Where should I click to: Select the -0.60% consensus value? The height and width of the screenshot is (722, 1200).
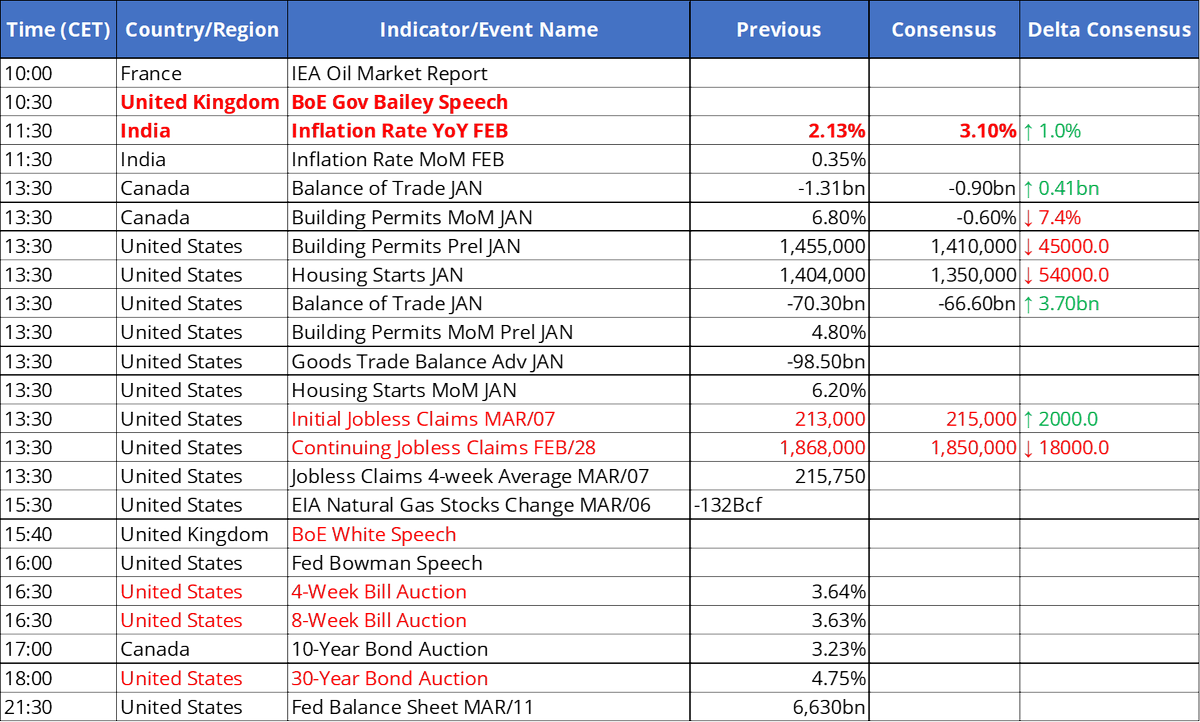tap(944, 217)
